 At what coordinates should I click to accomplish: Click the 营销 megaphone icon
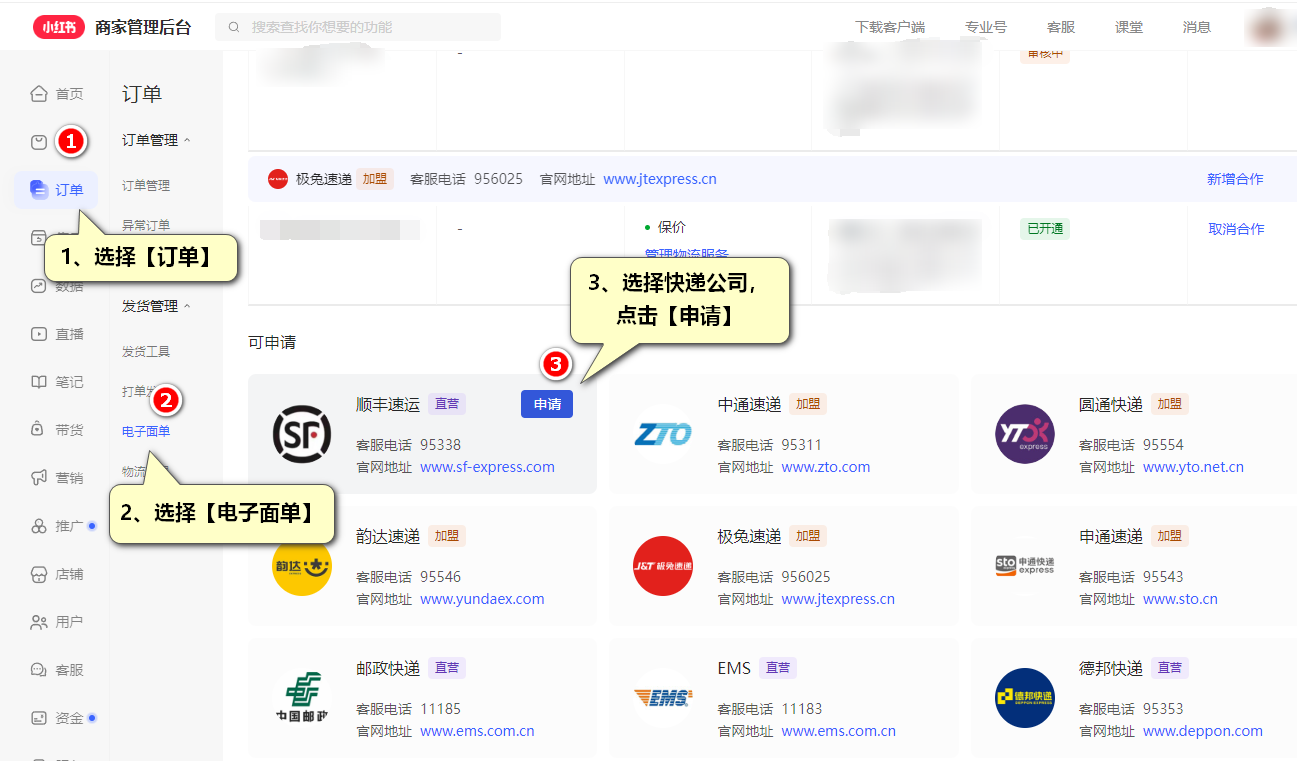pyautogui.click(x=39, y=478)
